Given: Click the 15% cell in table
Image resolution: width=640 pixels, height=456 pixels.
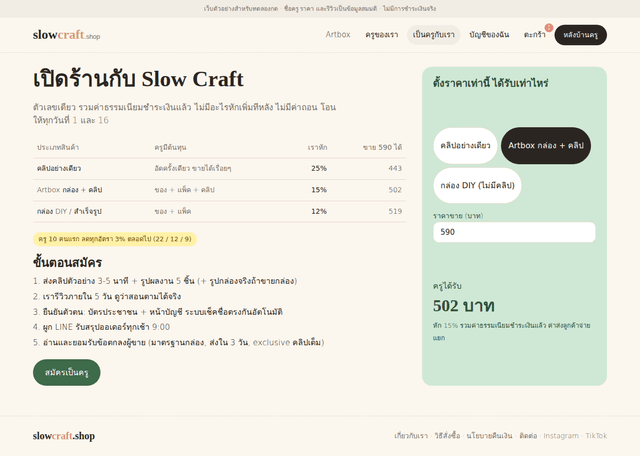Looking at the screenshot, I should pos(319,190).
